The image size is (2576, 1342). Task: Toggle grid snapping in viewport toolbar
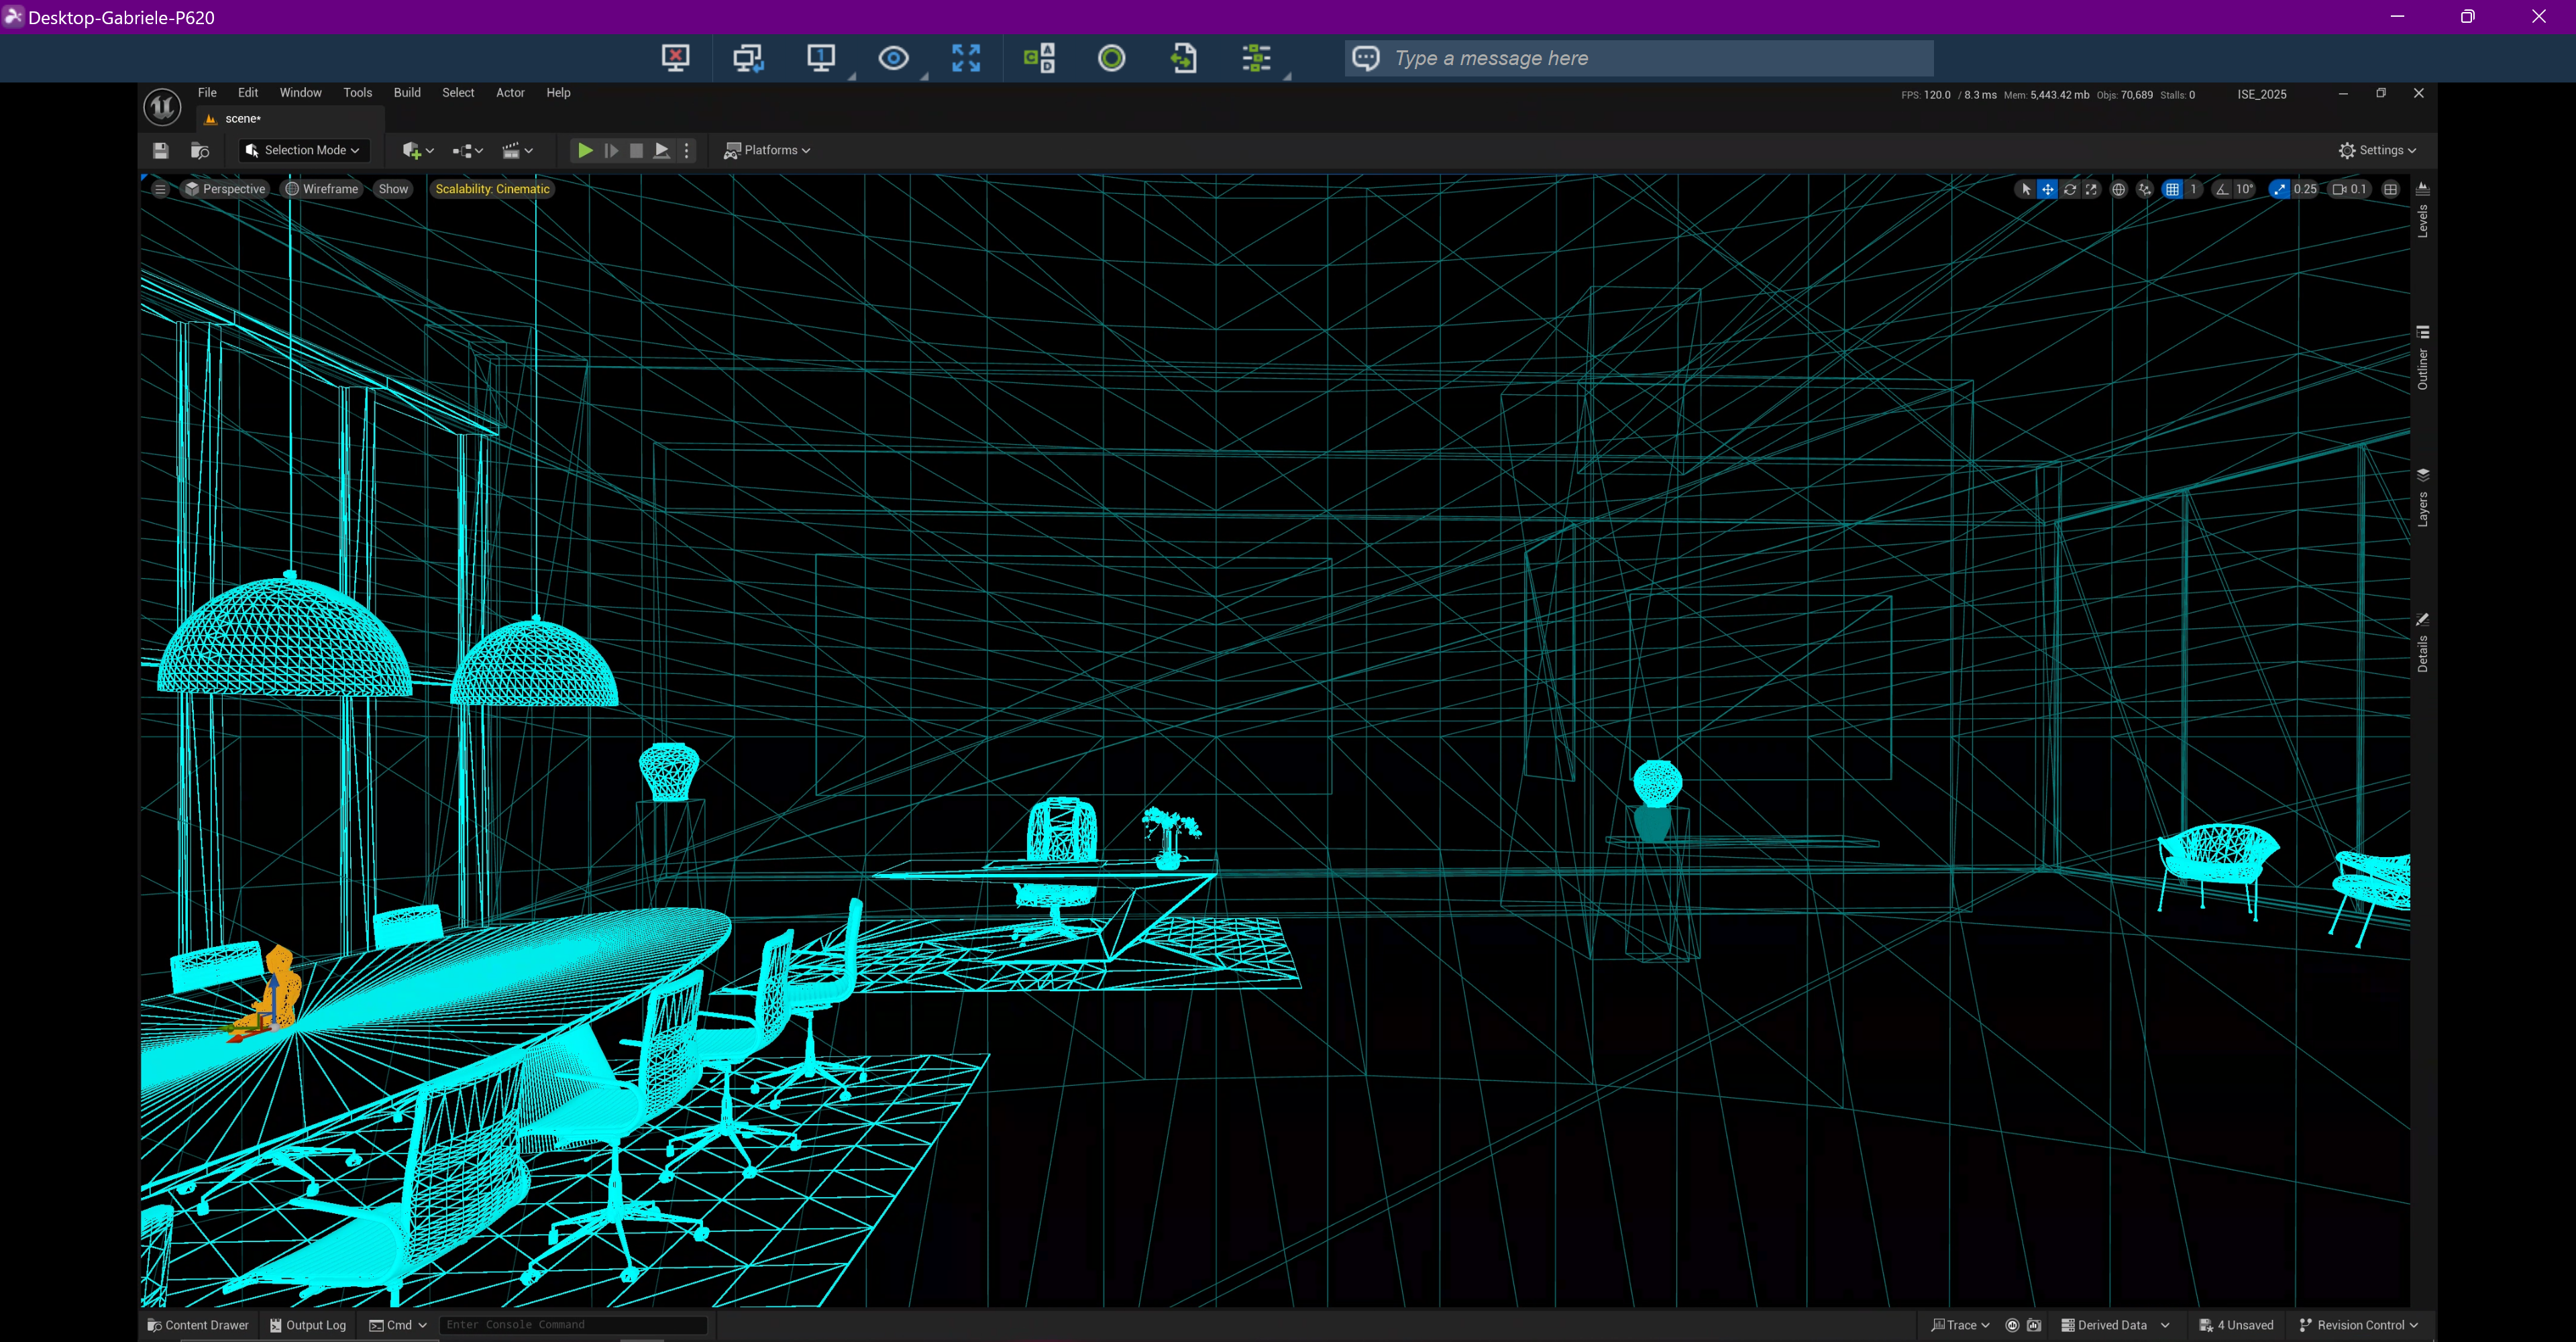point(2172,189)
